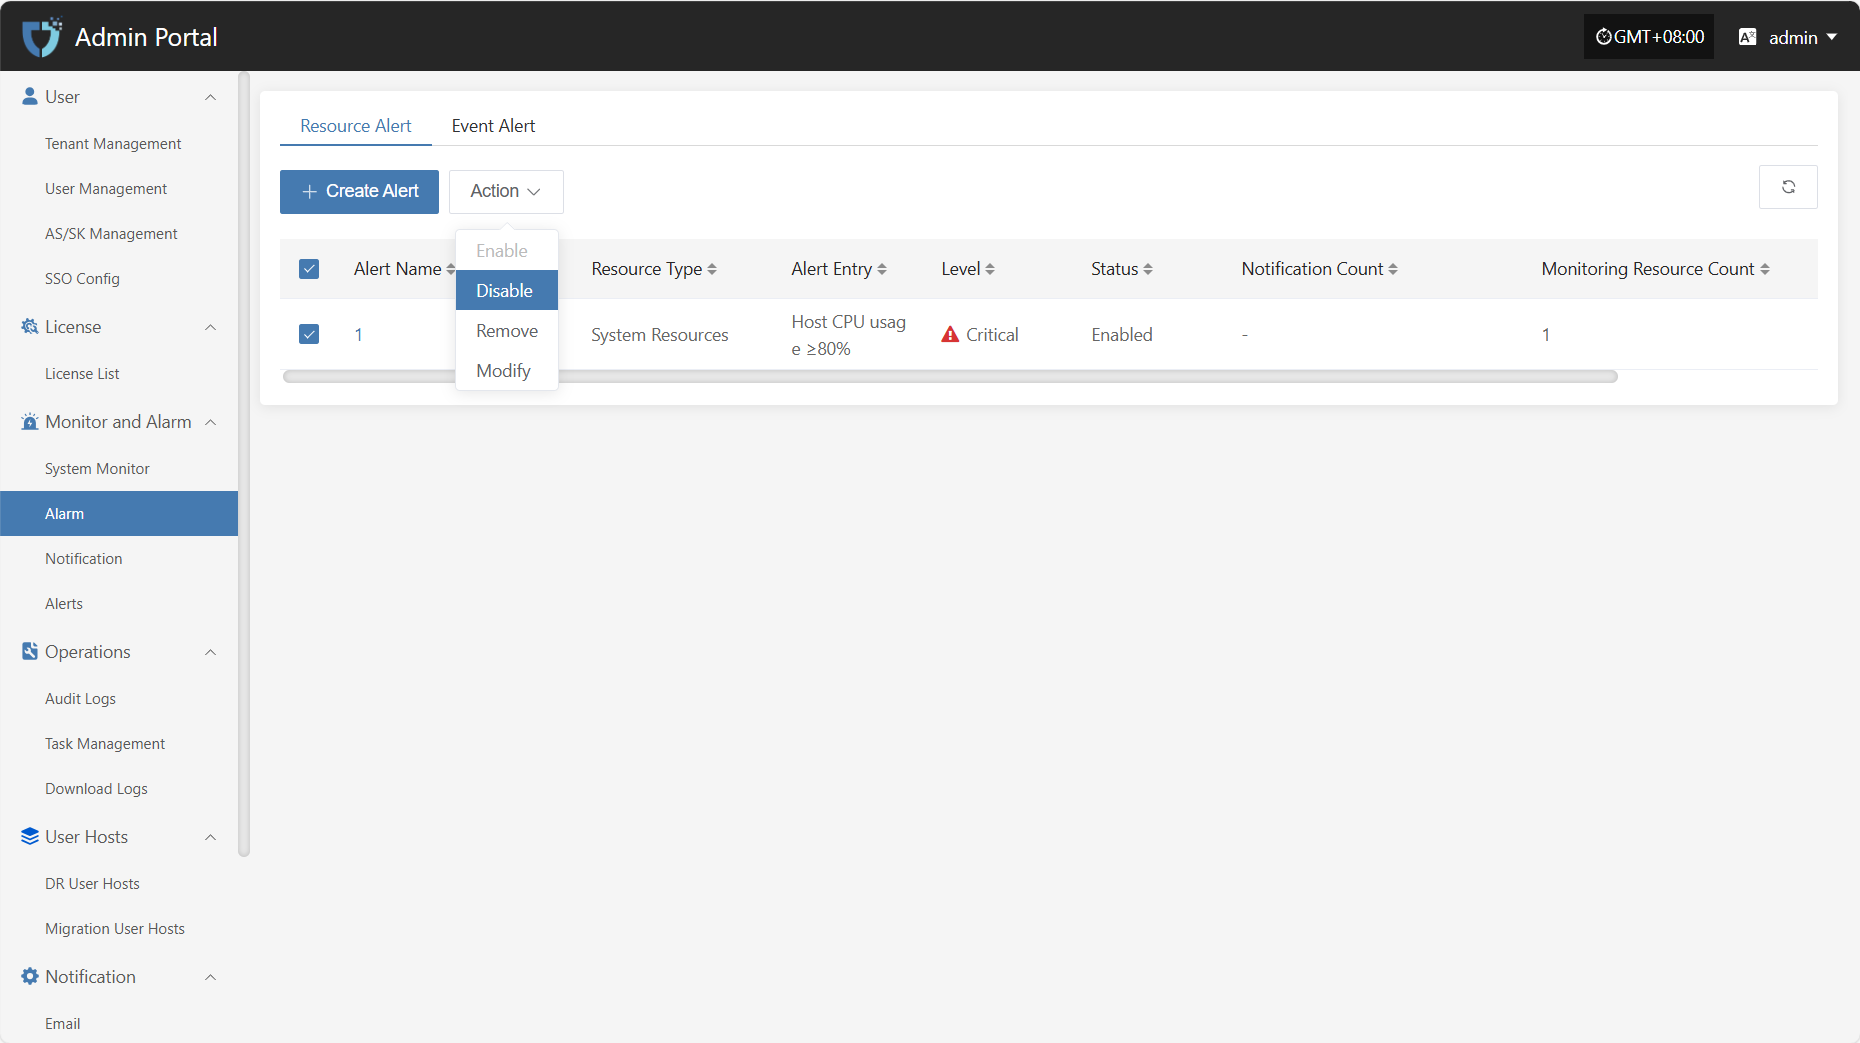
Task: Click the Monitor and Alarm siren icon
Action: 30,421
